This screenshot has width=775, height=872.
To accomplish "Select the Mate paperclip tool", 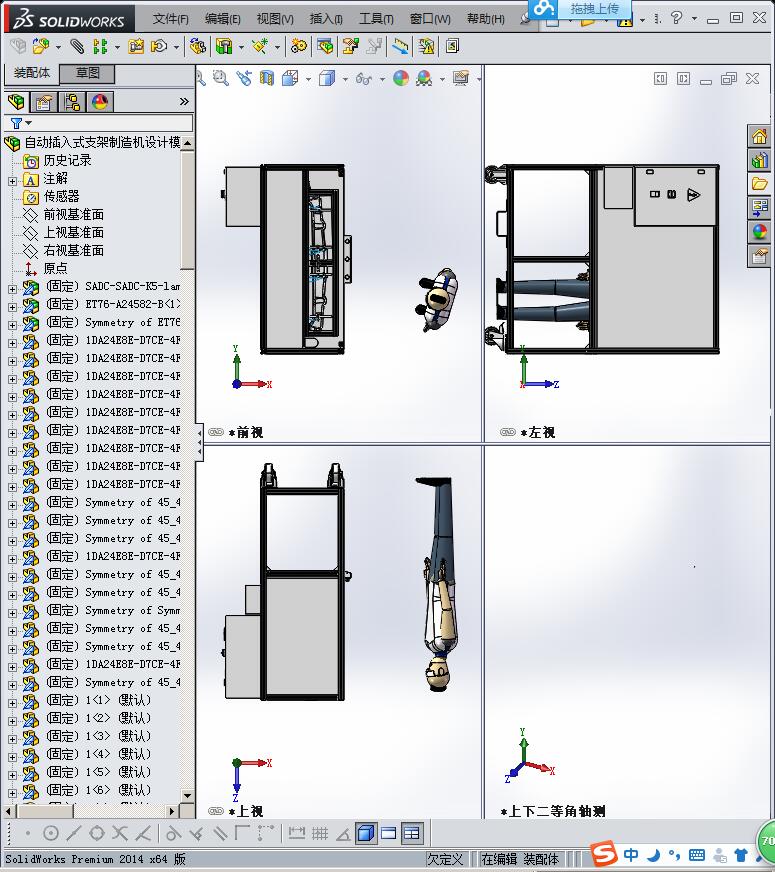I will 77,46.
